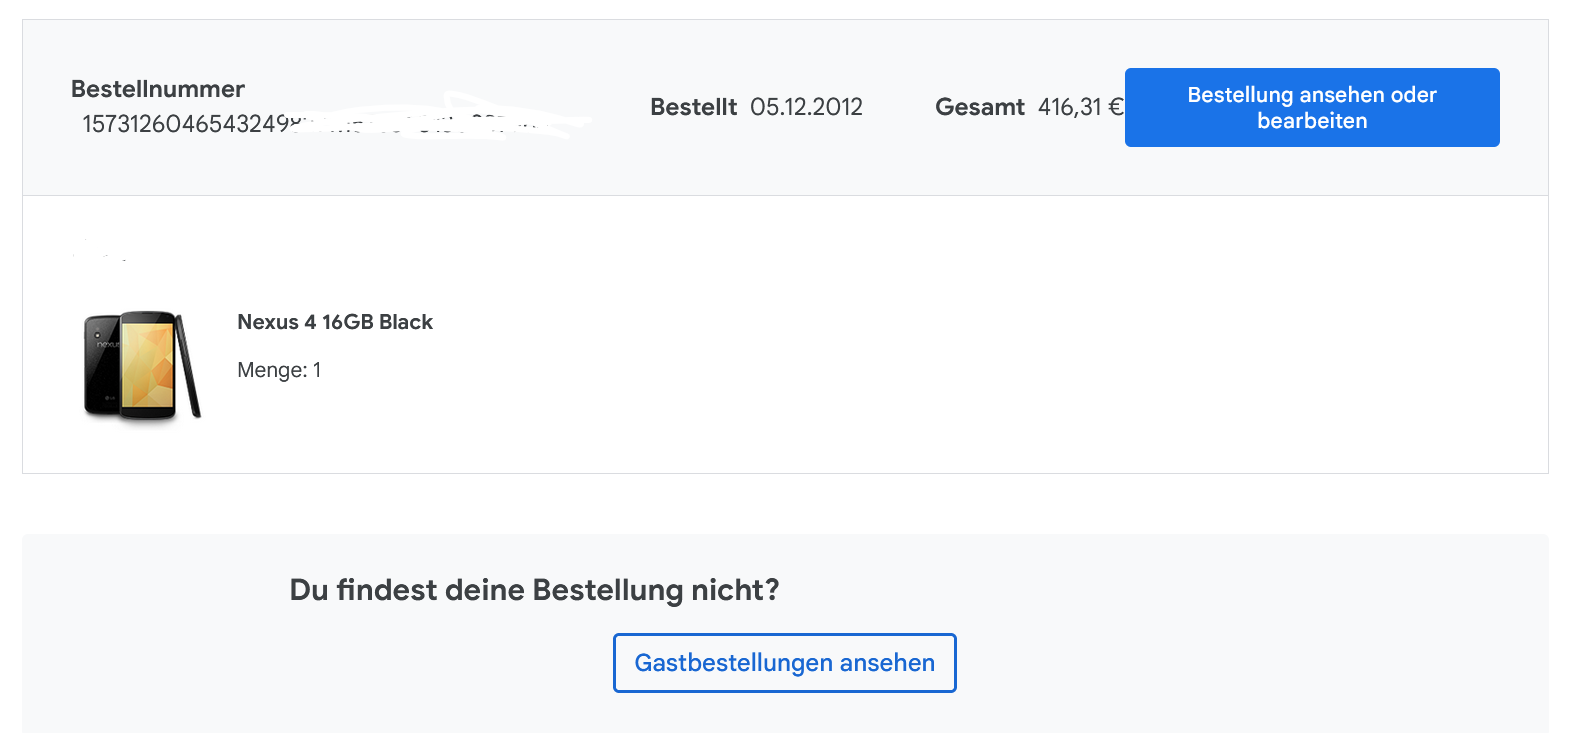1573x733 pixels.
Task: Click the nexus logo on phone back
Action: tap(106, 344)
